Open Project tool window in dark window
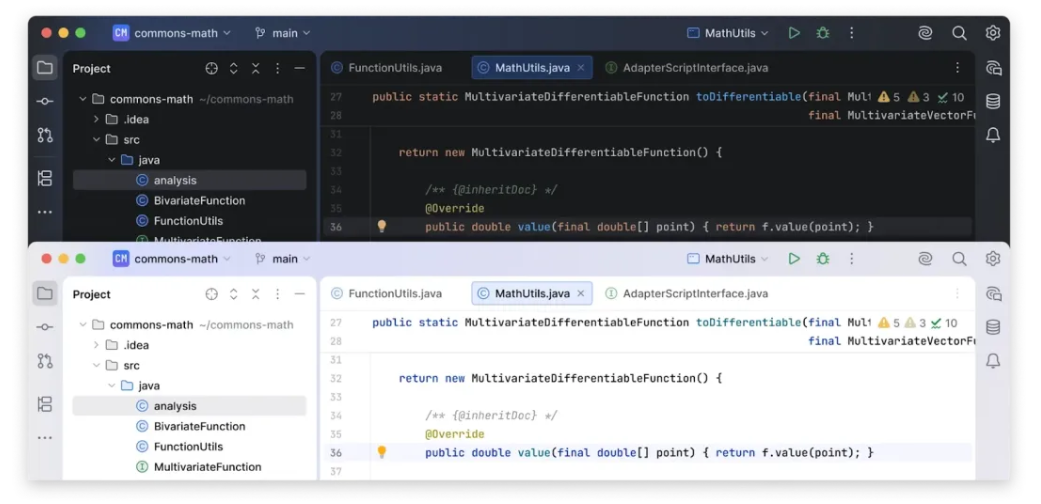The width and height of the screenshot is (1041, 504). pos(44,68)
